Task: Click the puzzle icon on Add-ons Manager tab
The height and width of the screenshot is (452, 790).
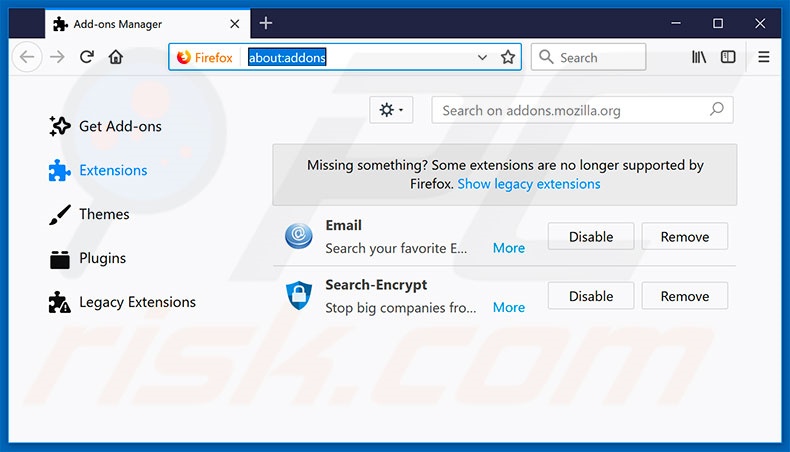Action: [x=60, y=24]
